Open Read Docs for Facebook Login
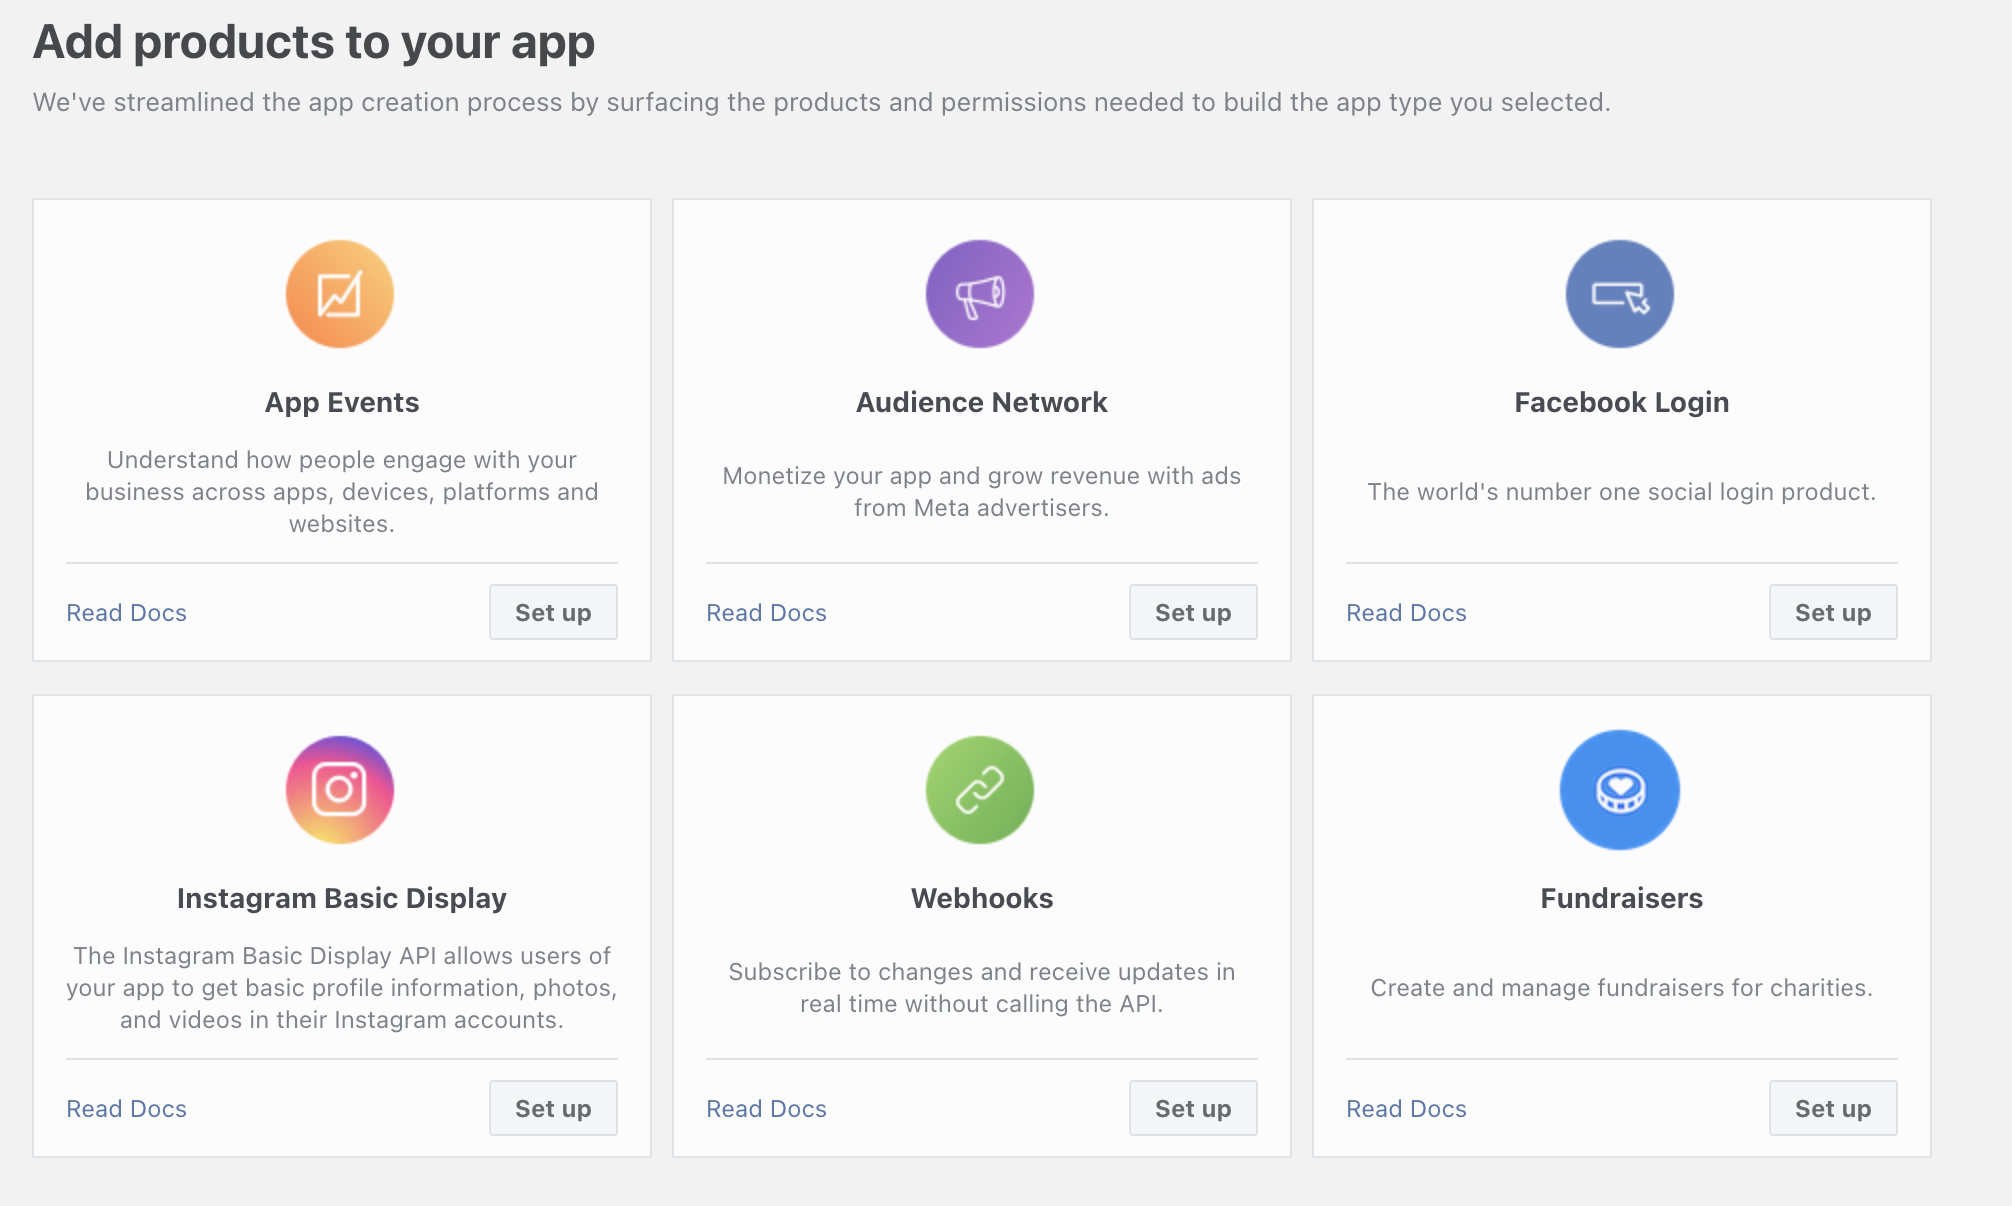This screenshot has height=1206, width=2012. (1406, 613)
